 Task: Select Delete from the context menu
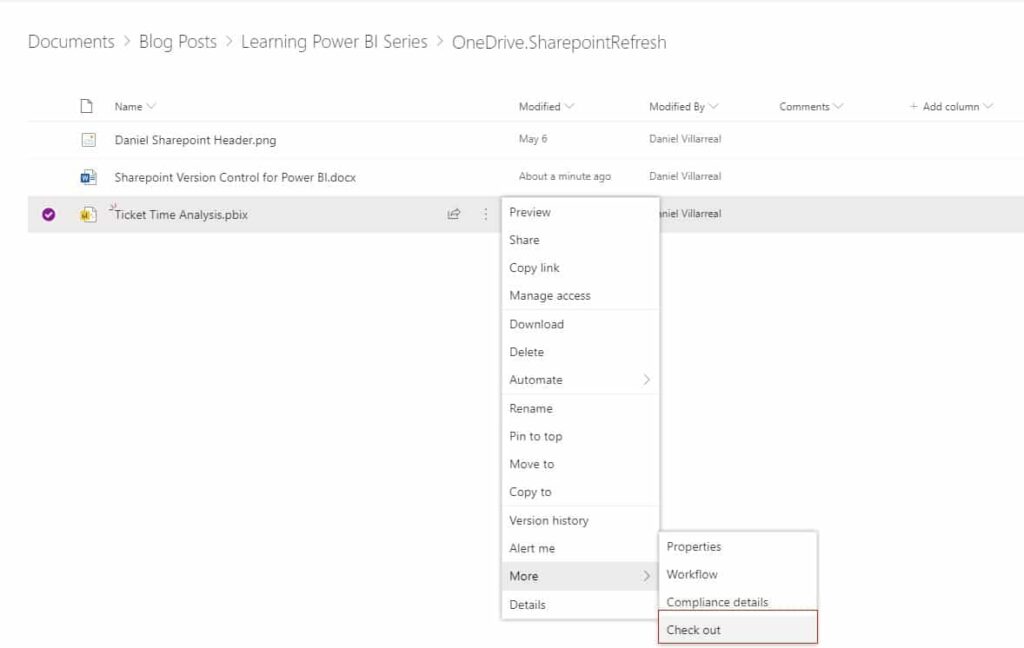point(580,351)
